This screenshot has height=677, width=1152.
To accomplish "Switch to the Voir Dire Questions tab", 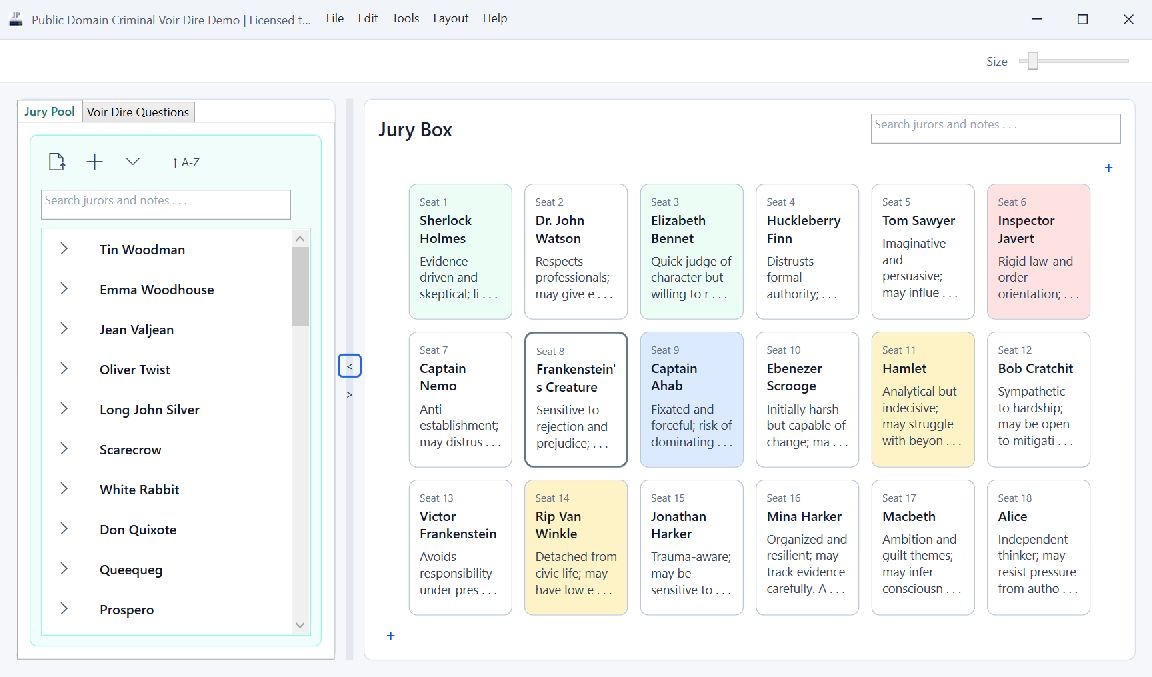I will [x=138, y=112].
